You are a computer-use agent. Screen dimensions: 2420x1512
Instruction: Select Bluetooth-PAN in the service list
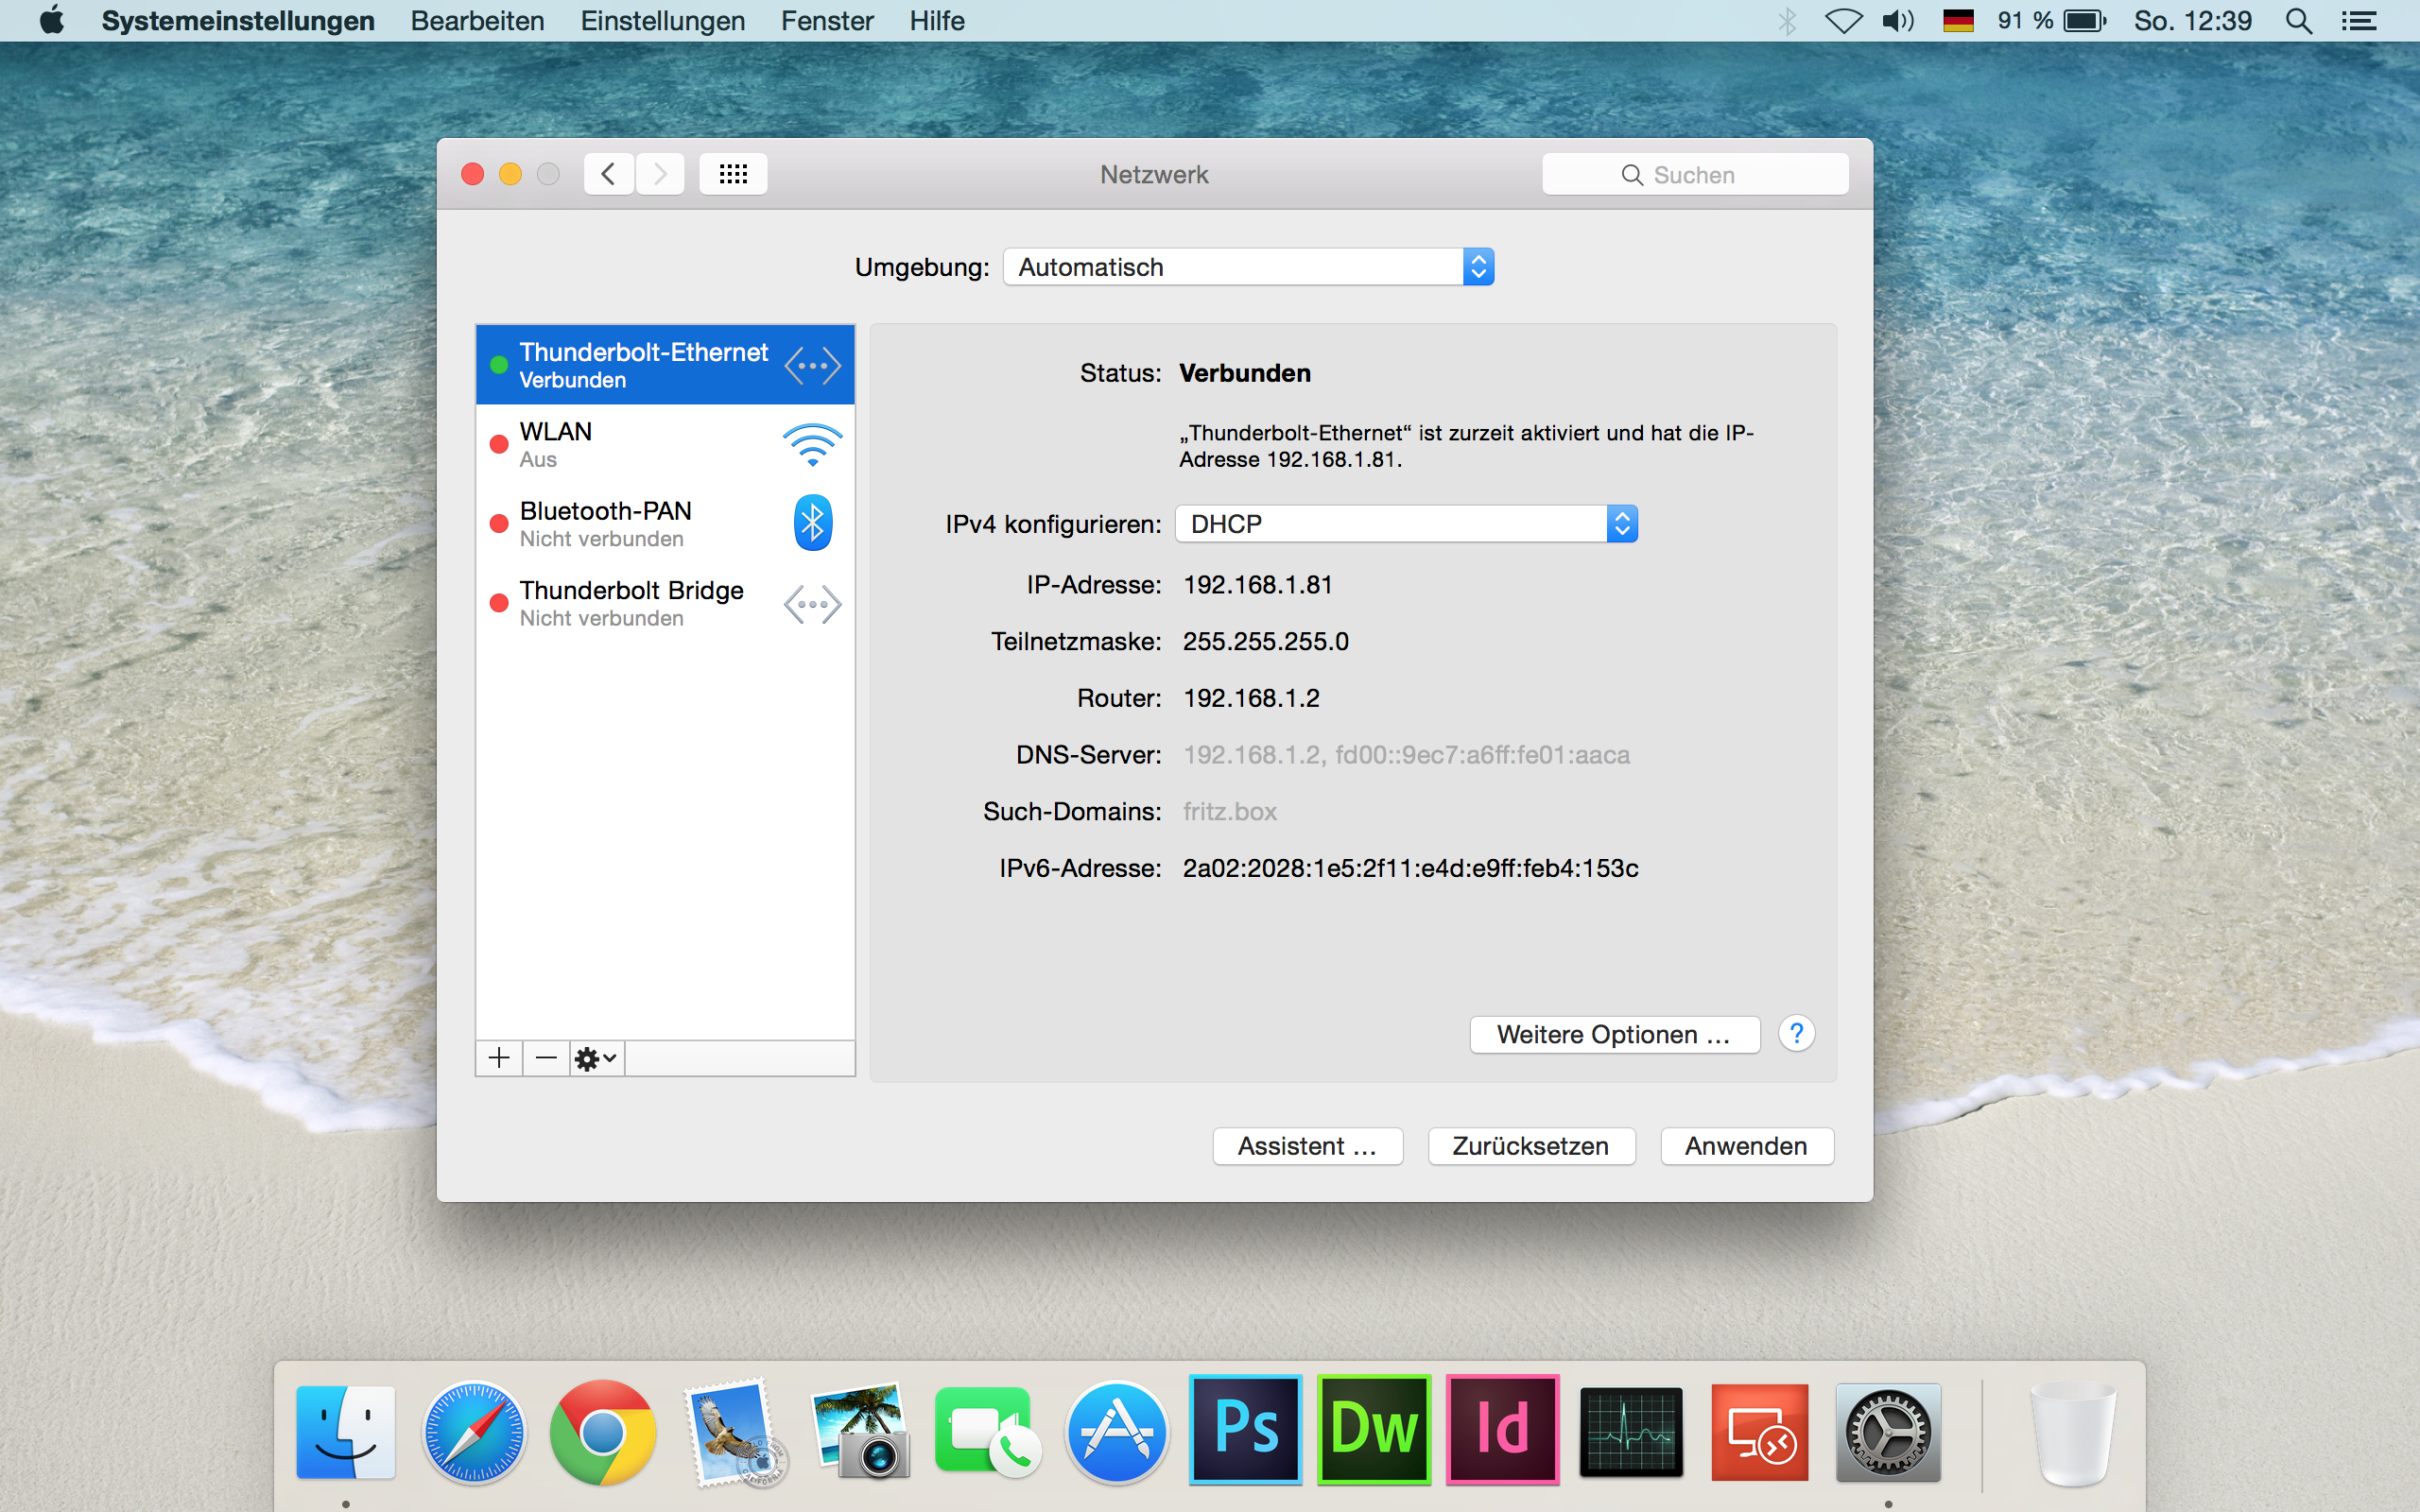(x=665, y=523)
